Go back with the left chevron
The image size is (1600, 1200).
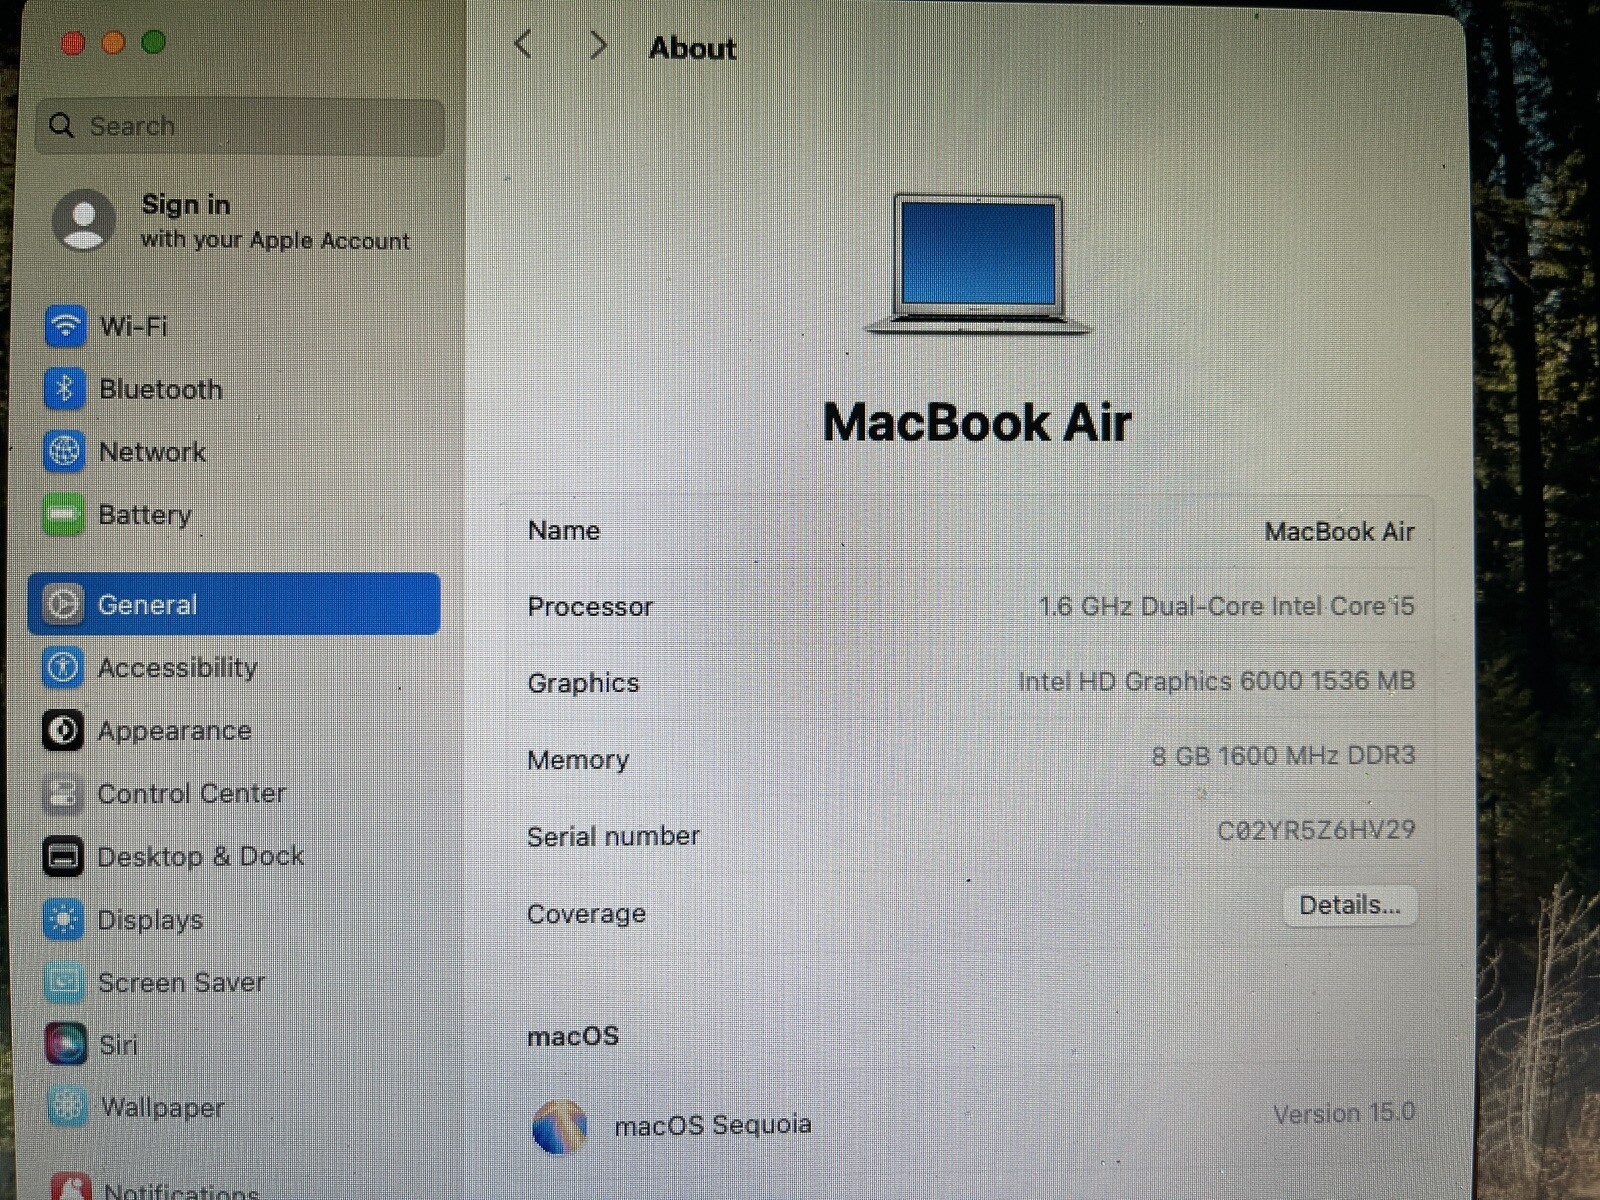point(523,45)
